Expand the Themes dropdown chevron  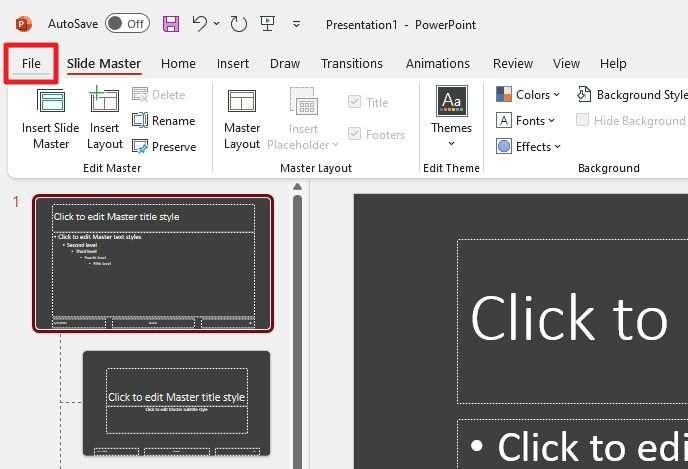(452, 144)
